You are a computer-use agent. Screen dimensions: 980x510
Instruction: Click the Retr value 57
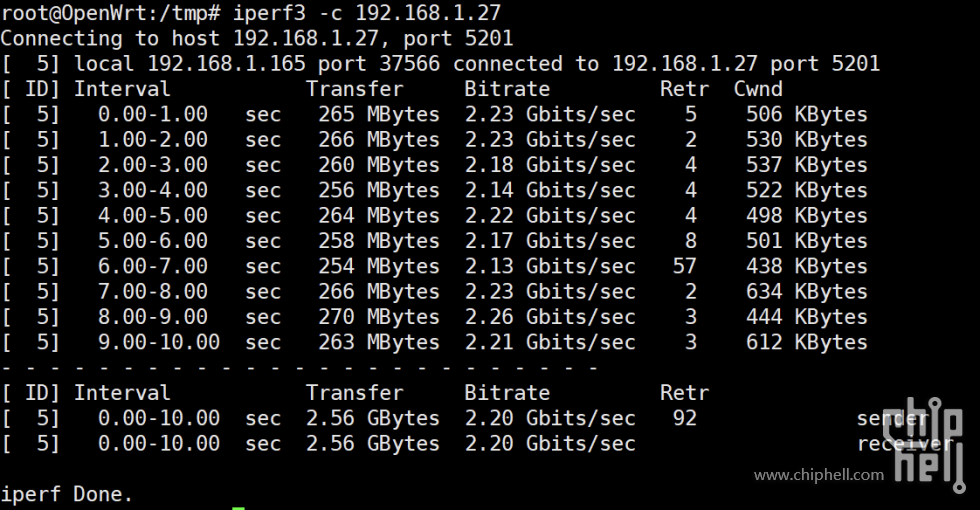[x=684, y=266]
